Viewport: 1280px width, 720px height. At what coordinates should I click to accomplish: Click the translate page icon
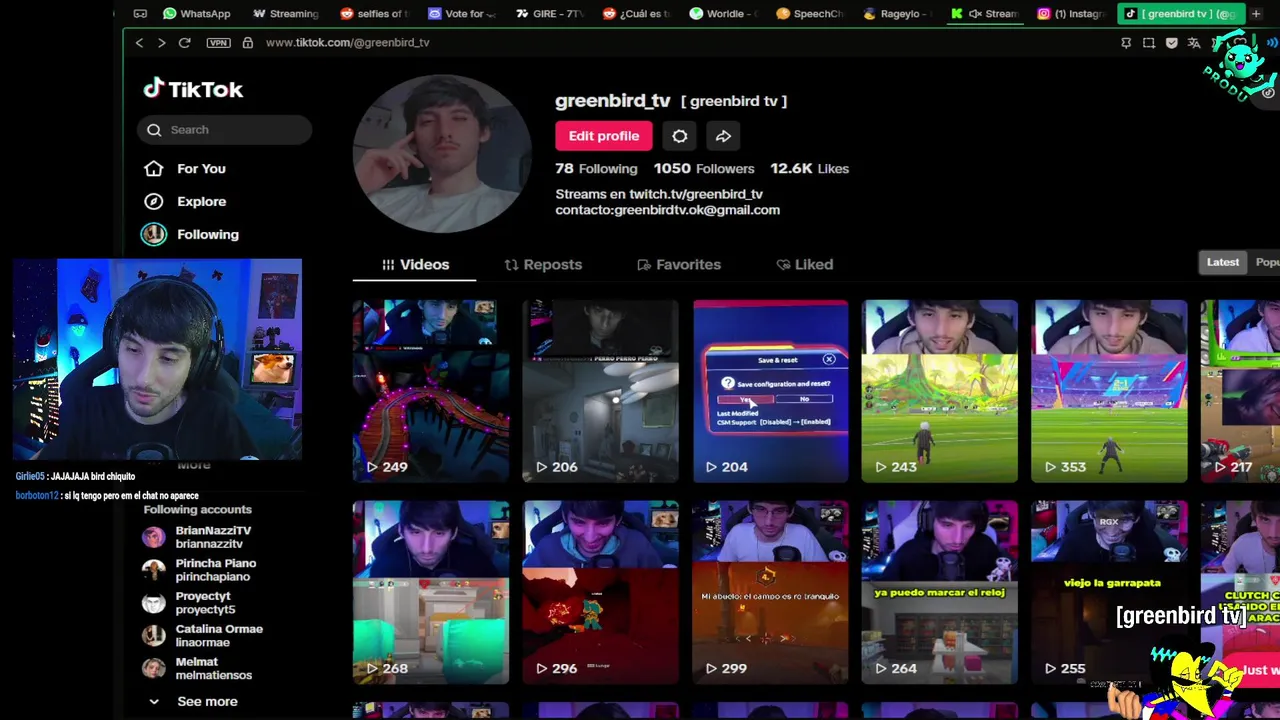point(1194,43)
